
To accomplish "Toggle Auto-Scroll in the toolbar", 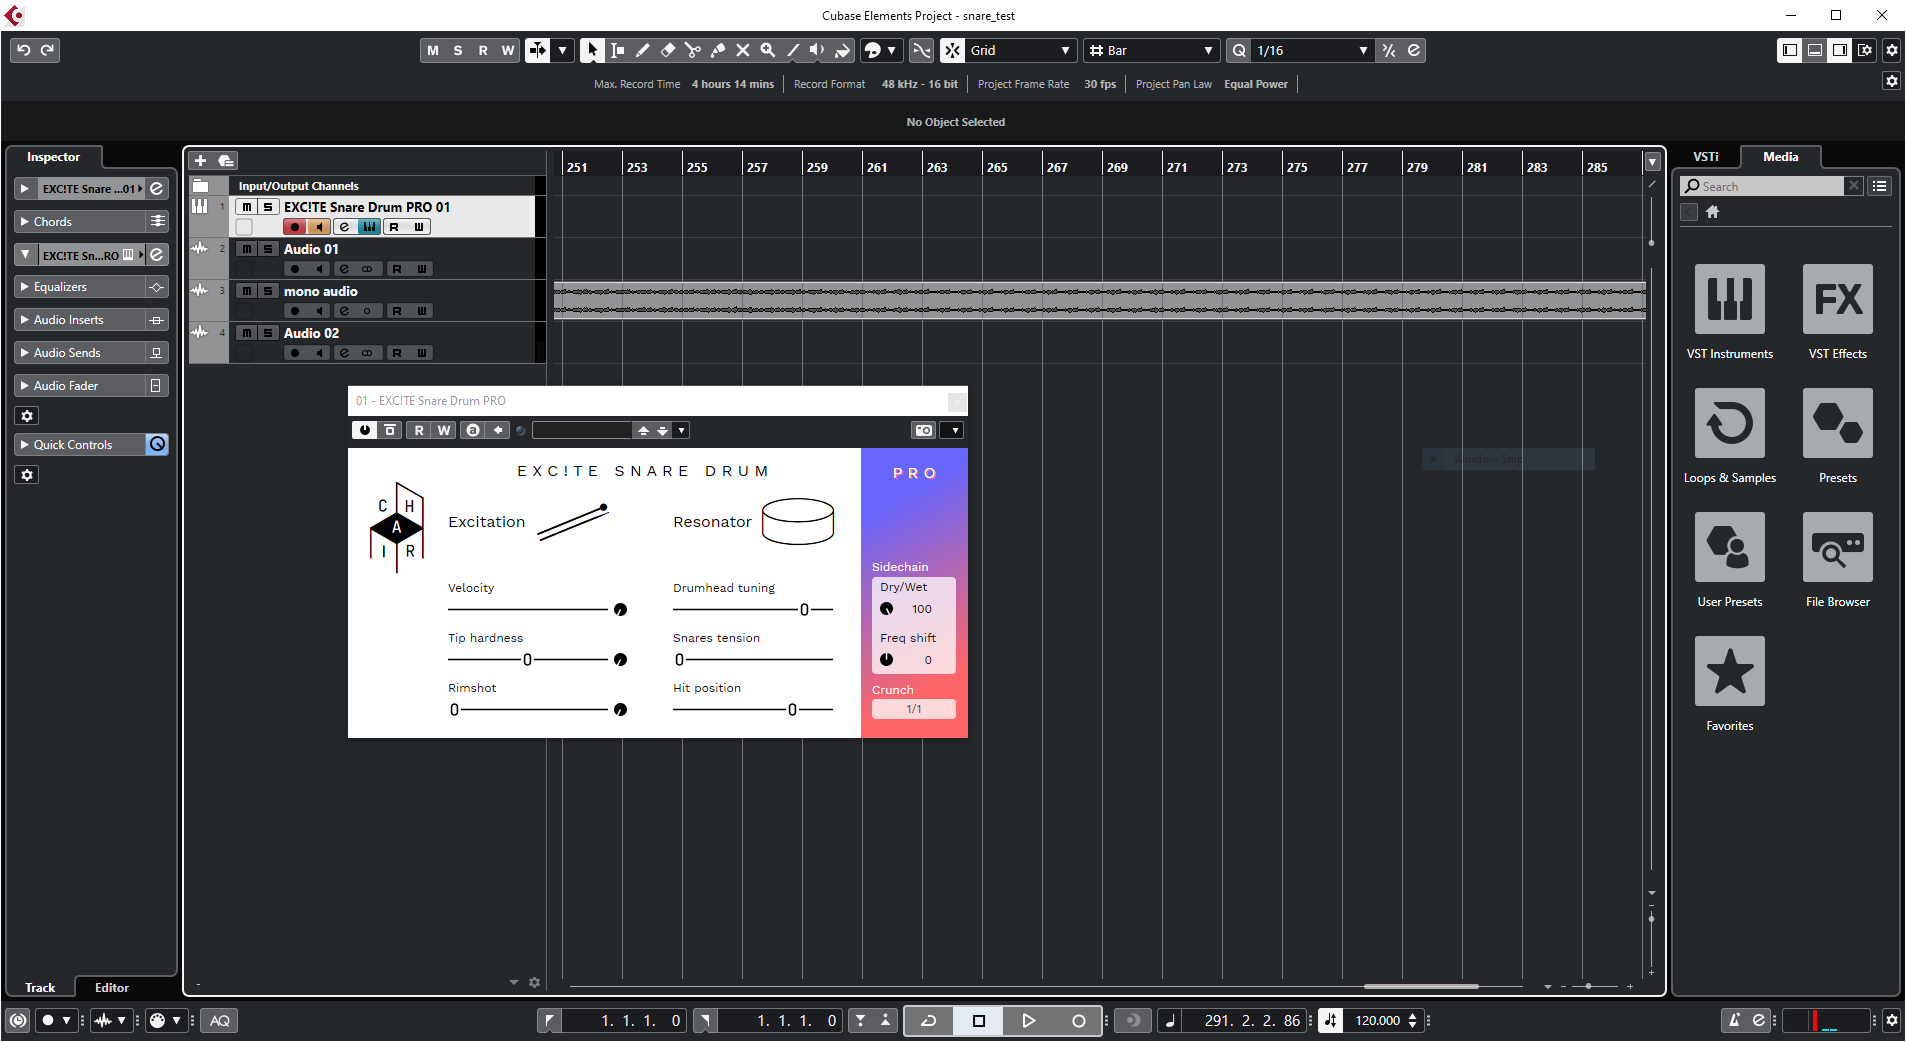I will coord(538,50).
